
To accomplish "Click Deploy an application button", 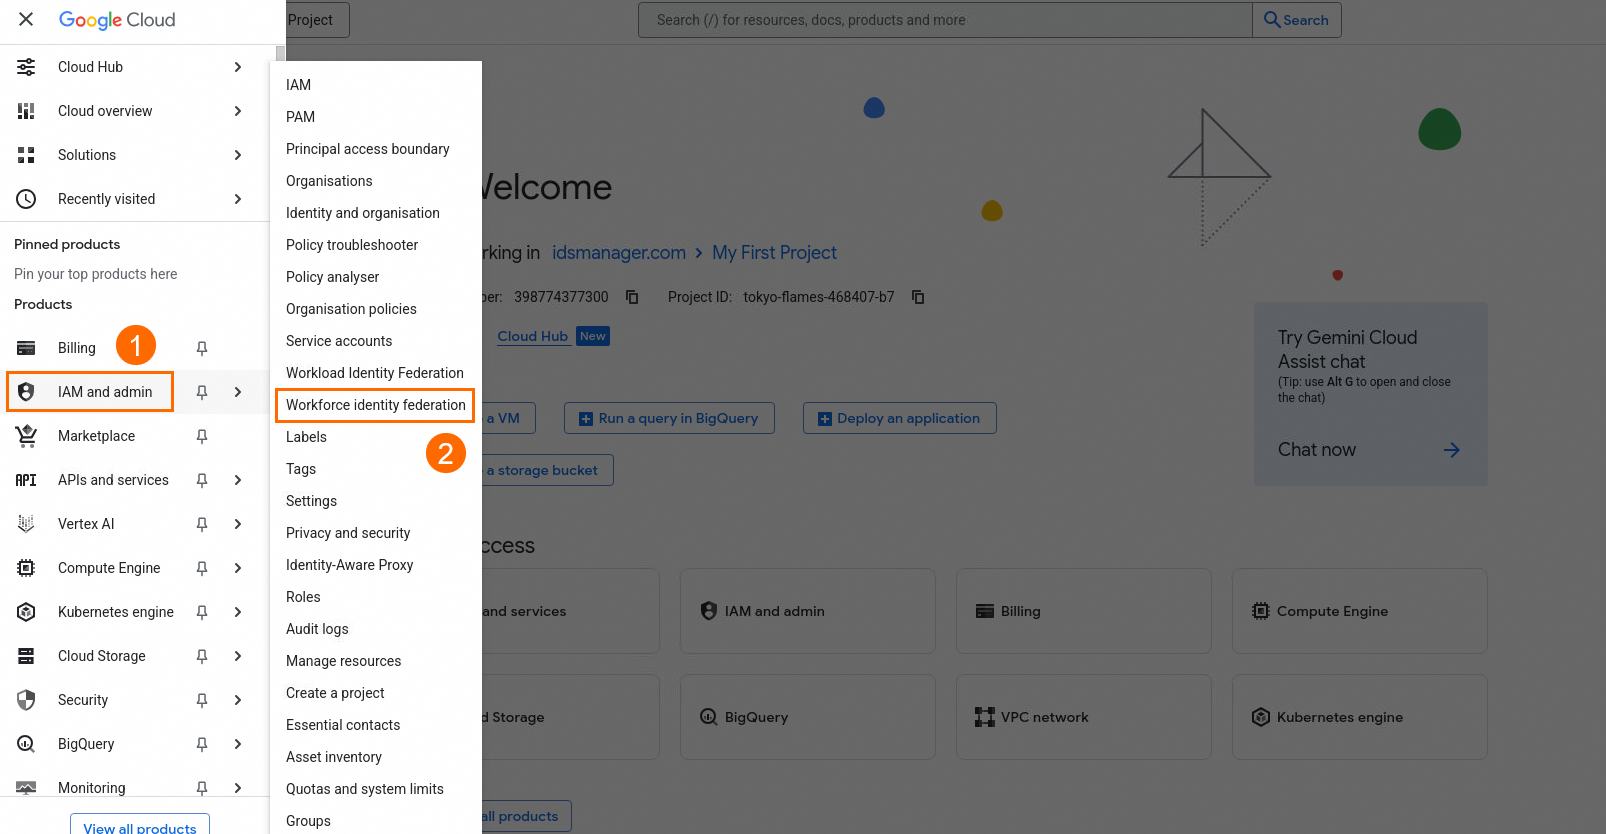I will pyautogui.click(x=900, y=418).
